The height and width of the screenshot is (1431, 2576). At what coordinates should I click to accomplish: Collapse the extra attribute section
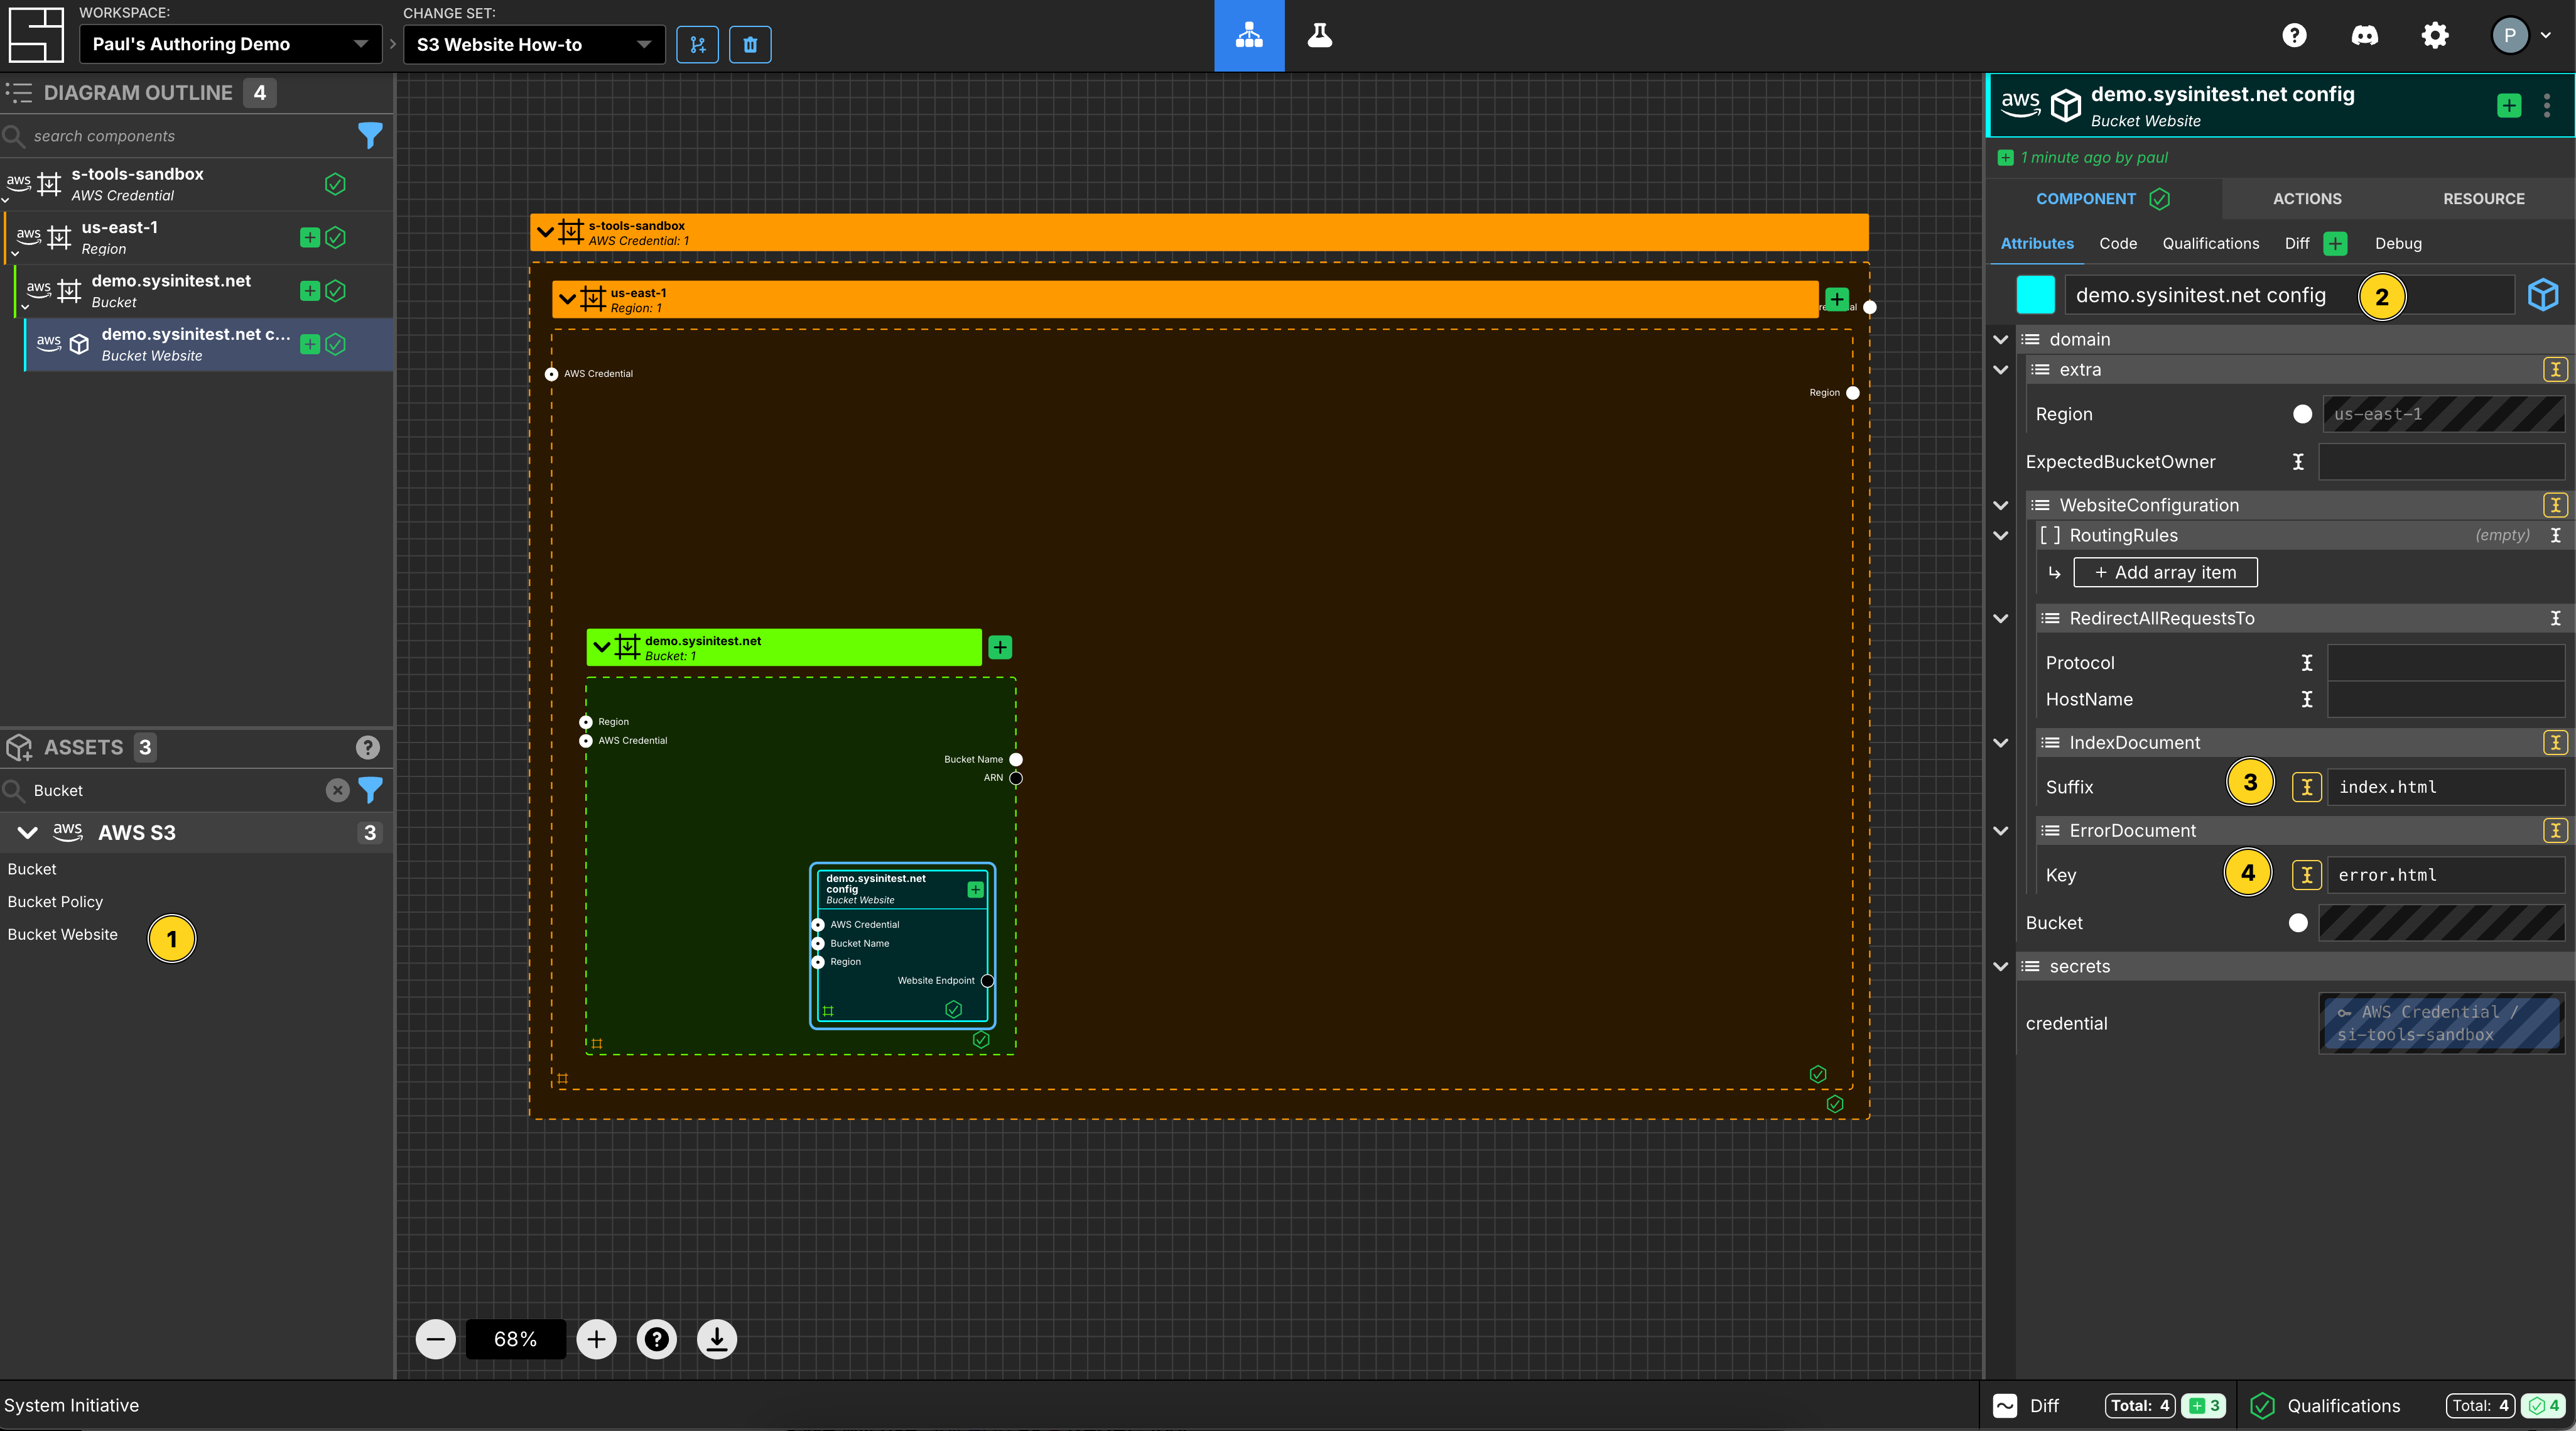[2001, 370]
